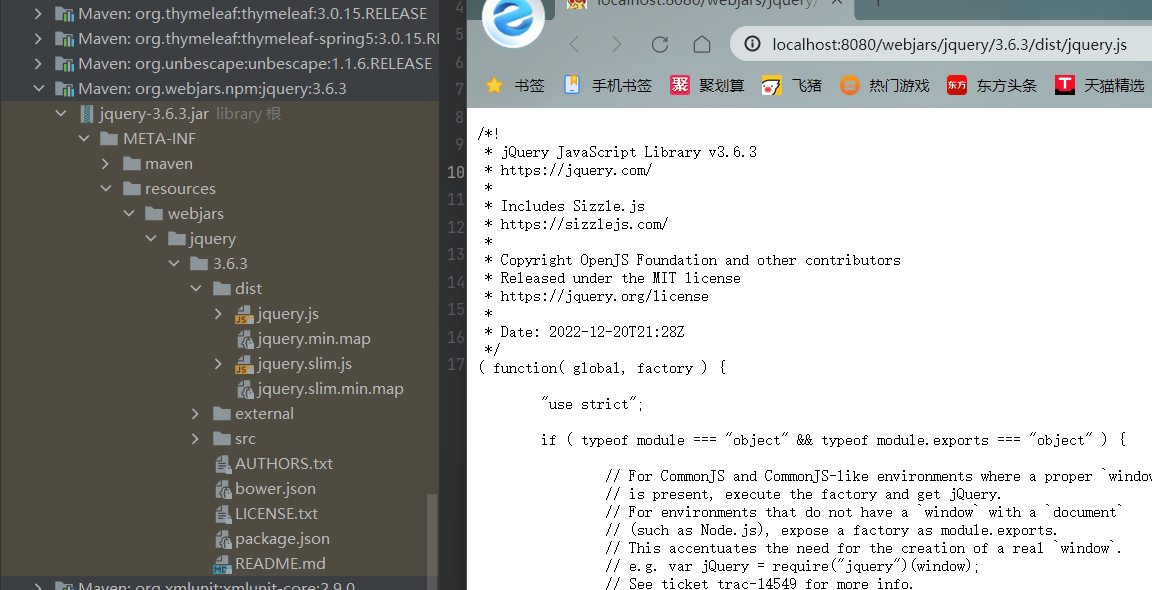This screenshot has width=1152, height=590.
Task: Expand the jquery.js file node
Action: click(x=218, y=314)
